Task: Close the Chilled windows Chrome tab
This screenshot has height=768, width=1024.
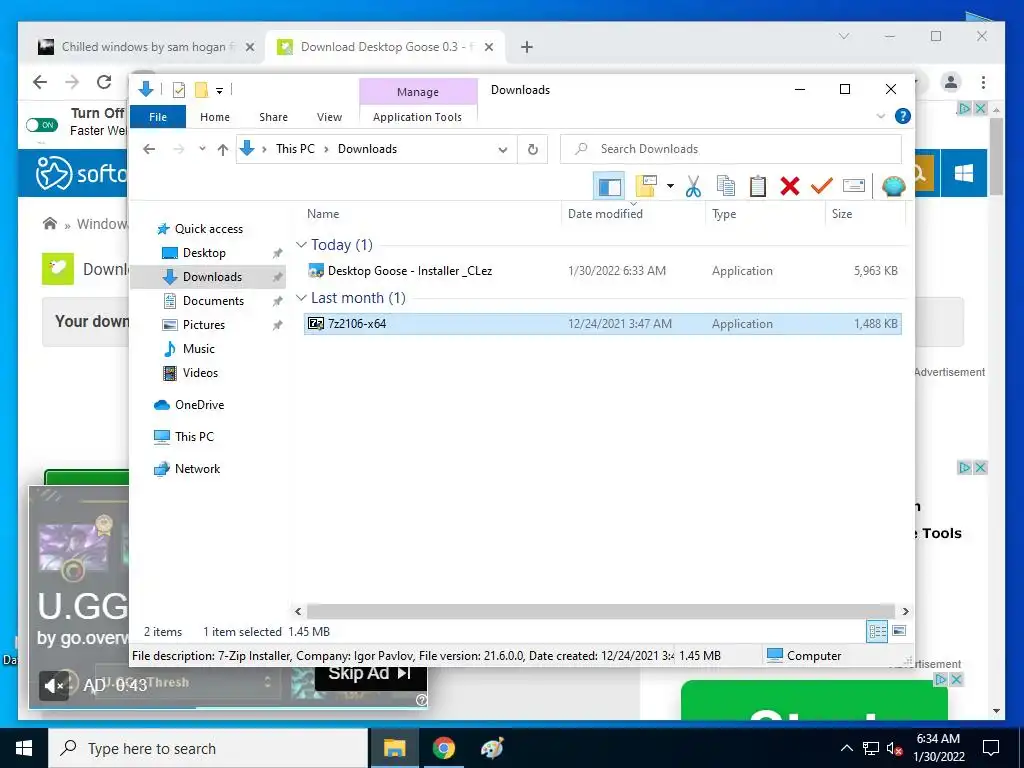Action: click(249, 47)
